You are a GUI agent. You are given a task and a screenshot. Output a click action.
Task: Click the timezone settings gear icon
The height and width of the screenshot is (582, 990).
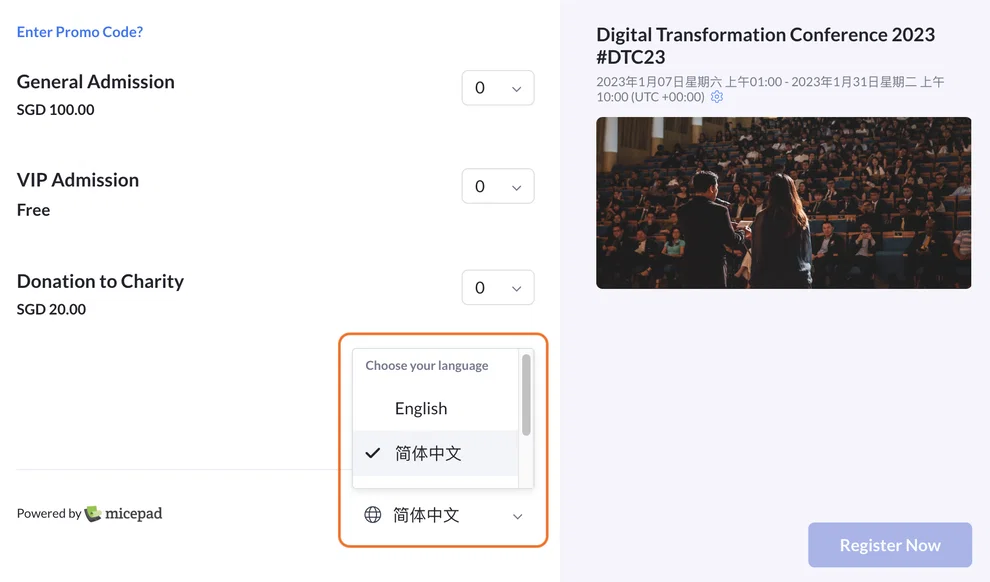[x=717, y=97]
